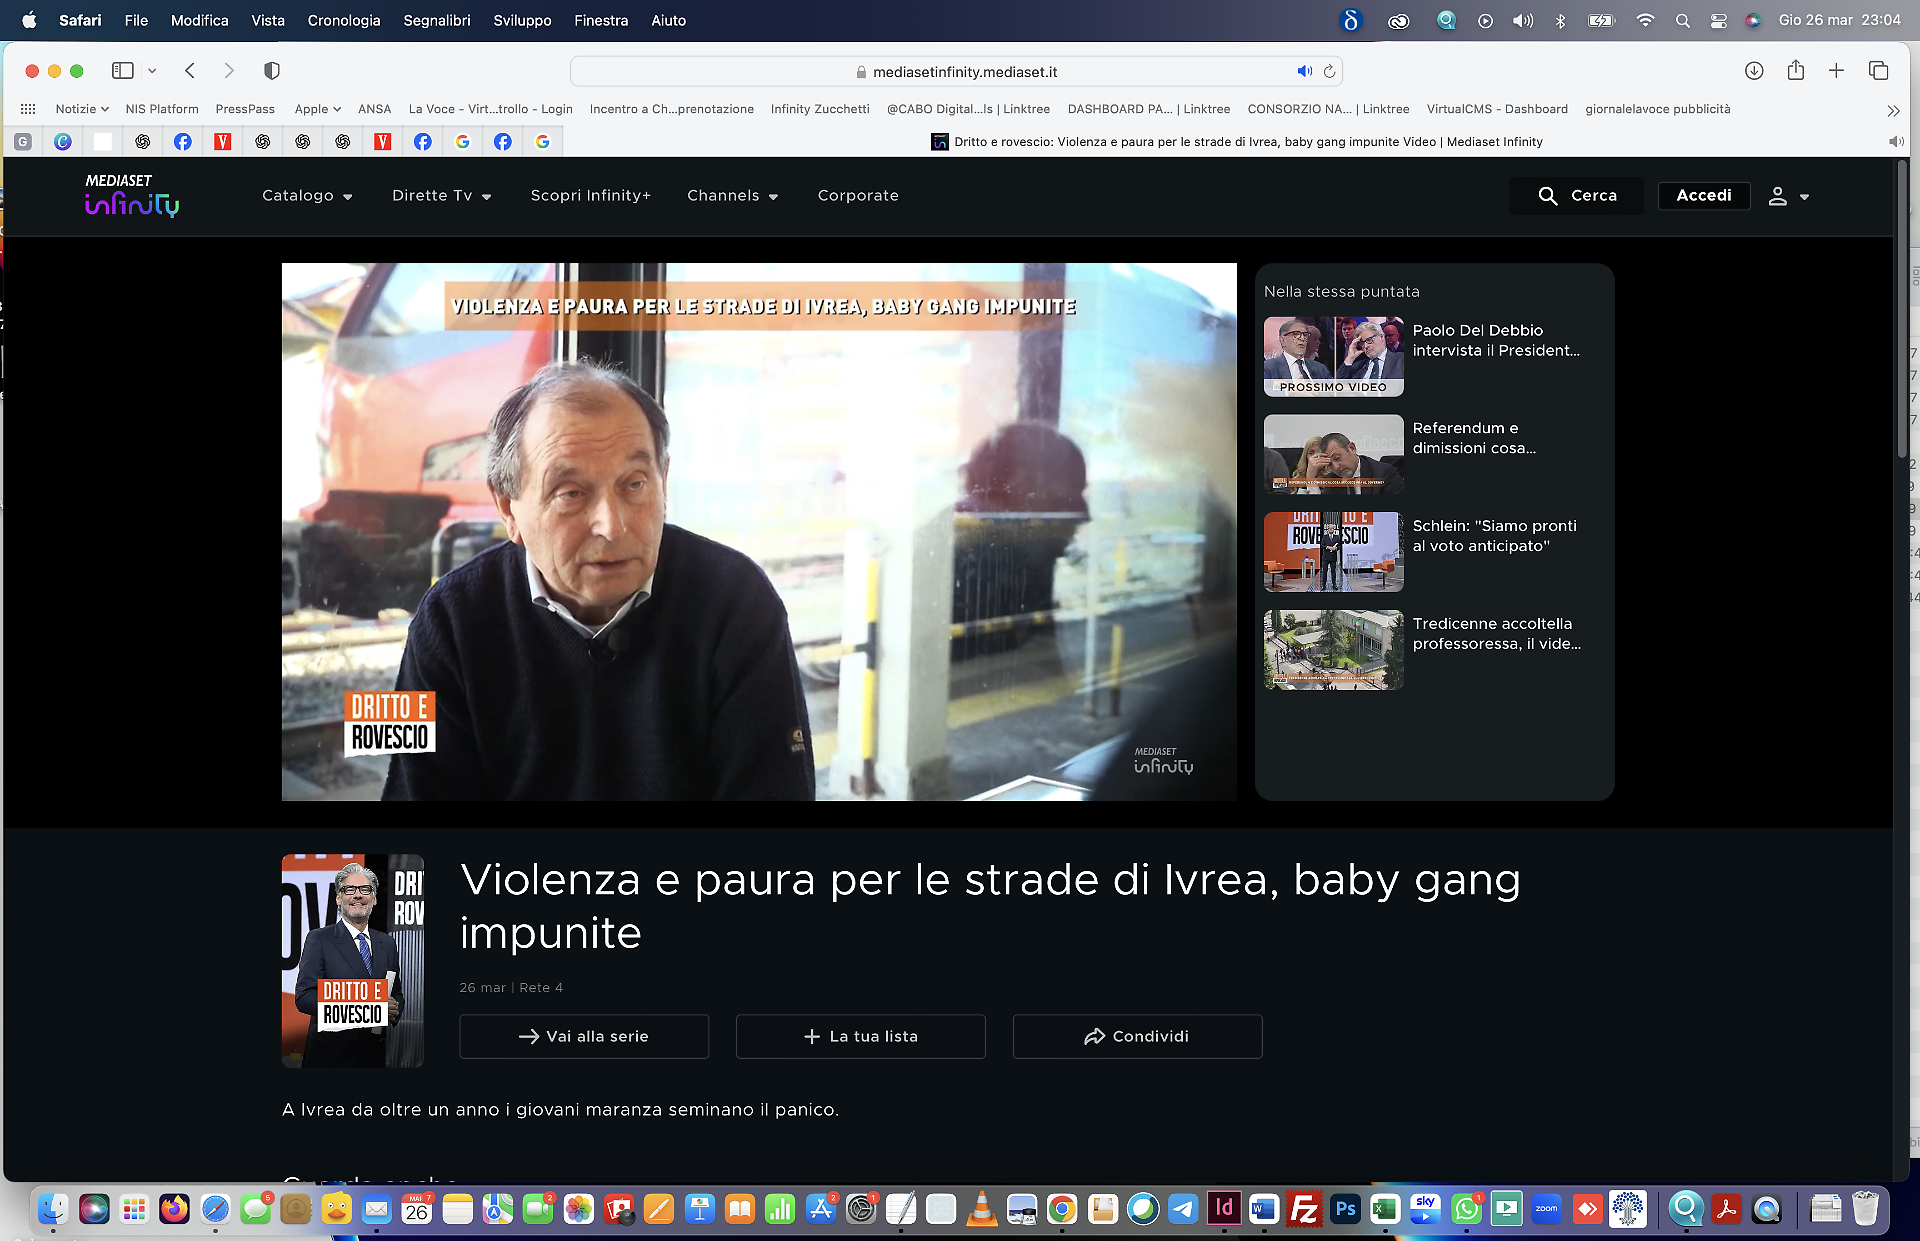
Task: Click the Safari share icon
Action: (1796, 70)
